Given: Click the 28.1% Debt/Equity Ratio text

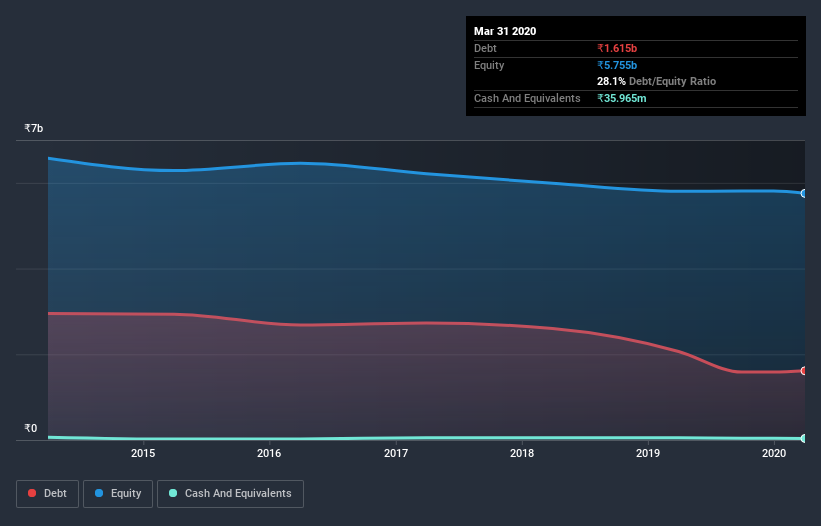Looking at the screenshot, I should coord(656,81).
